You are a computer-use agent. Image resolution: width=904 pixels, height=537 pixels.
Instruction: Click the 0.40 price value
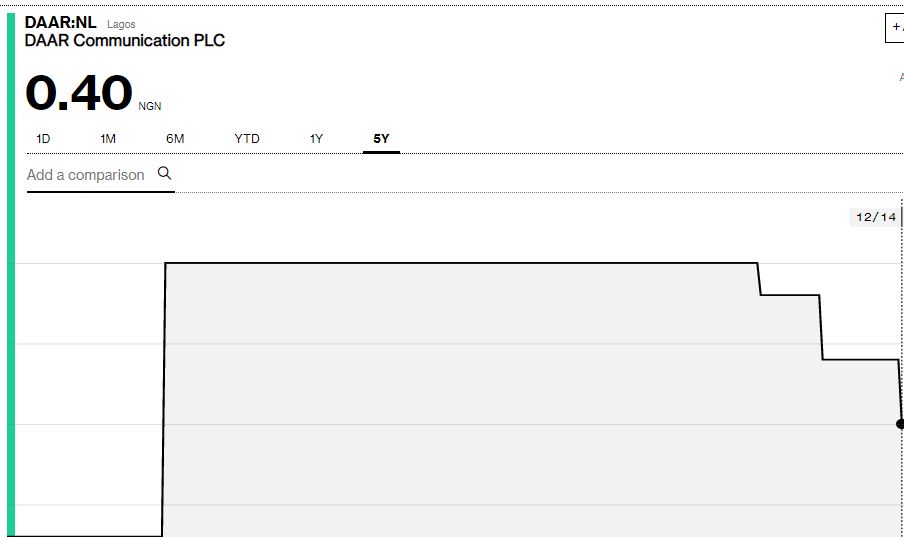[79, 93]
